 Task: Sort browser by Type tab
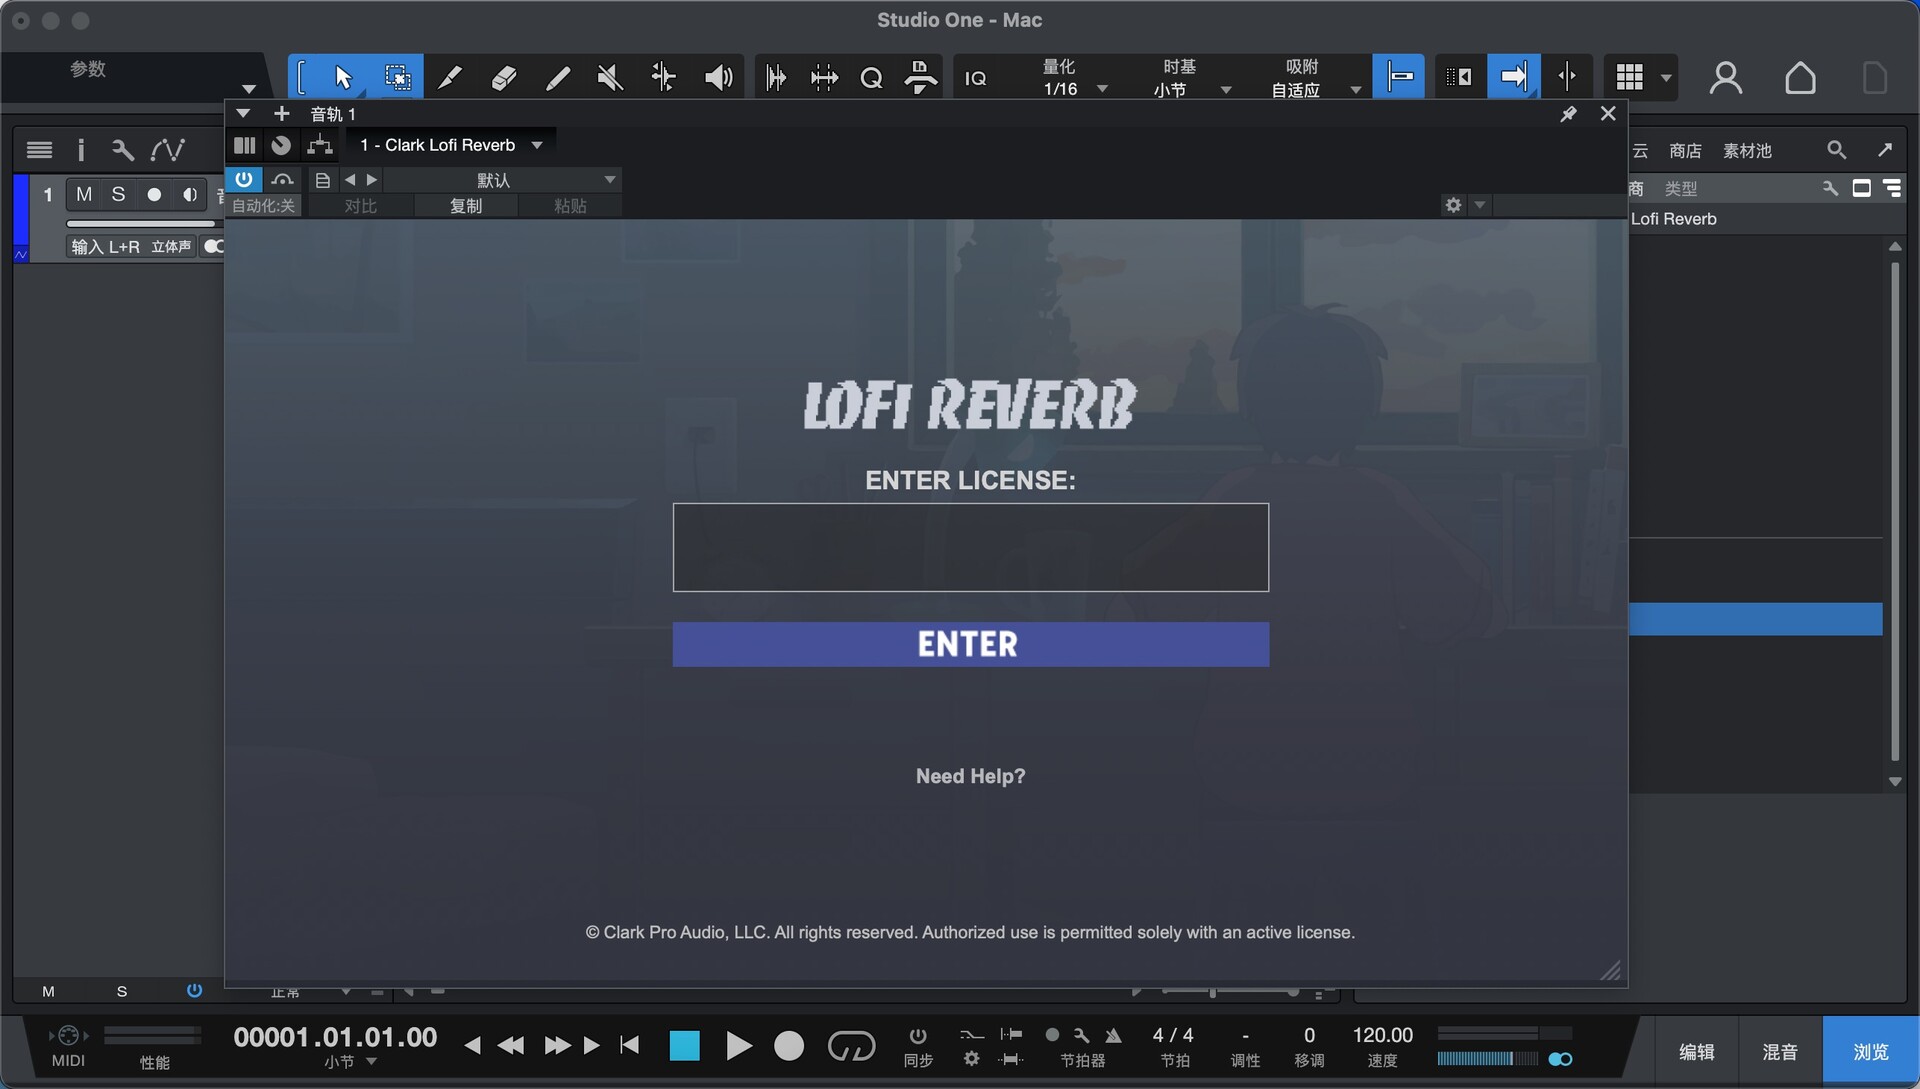coord(1680,188)
